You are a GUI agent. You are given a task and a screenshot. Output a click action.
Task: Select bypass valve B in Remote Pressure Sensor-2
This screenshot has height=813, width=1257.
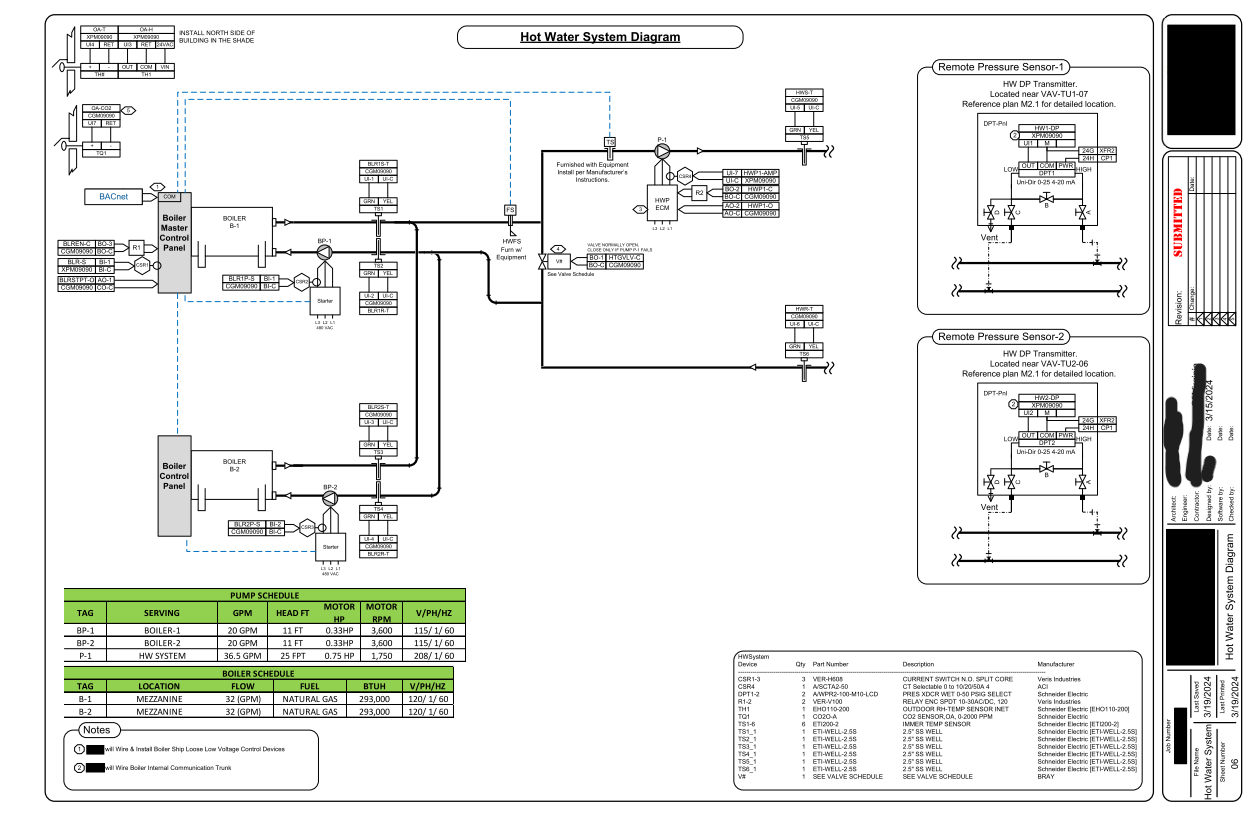1046,468
